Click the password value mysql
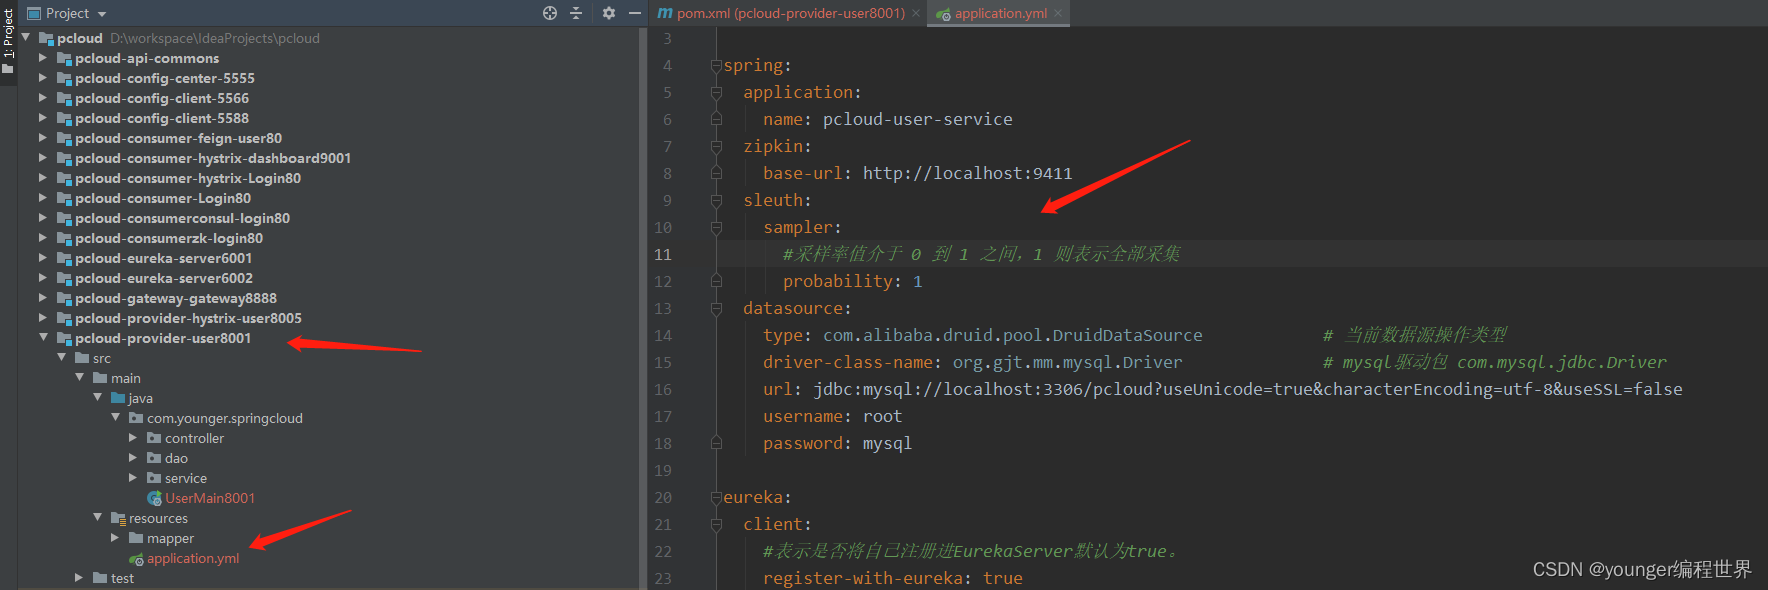Screen dimensions: 1768x590 coord(887,443)
